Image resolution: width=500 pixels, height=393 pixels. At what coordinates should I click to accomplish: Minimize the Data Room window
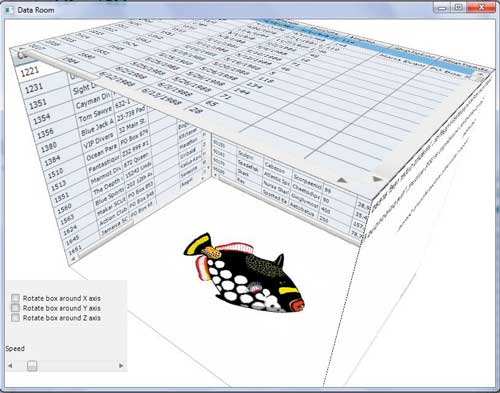click(442, 8)
